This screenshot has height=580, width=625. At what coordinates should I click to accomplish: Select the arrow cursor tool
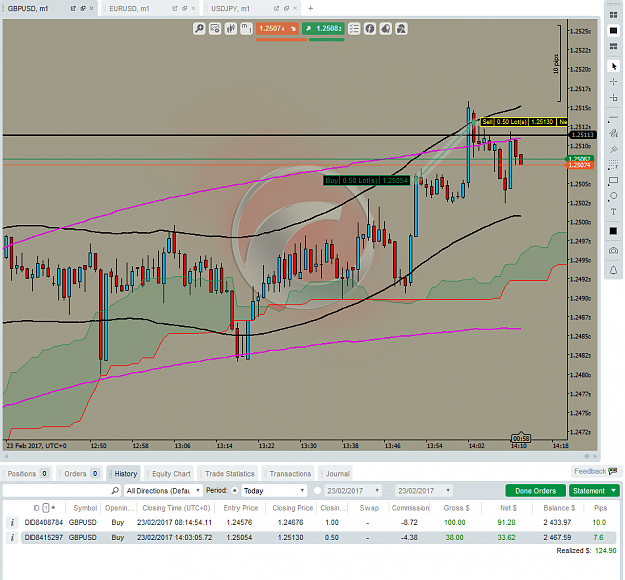[x=613, y=66]
